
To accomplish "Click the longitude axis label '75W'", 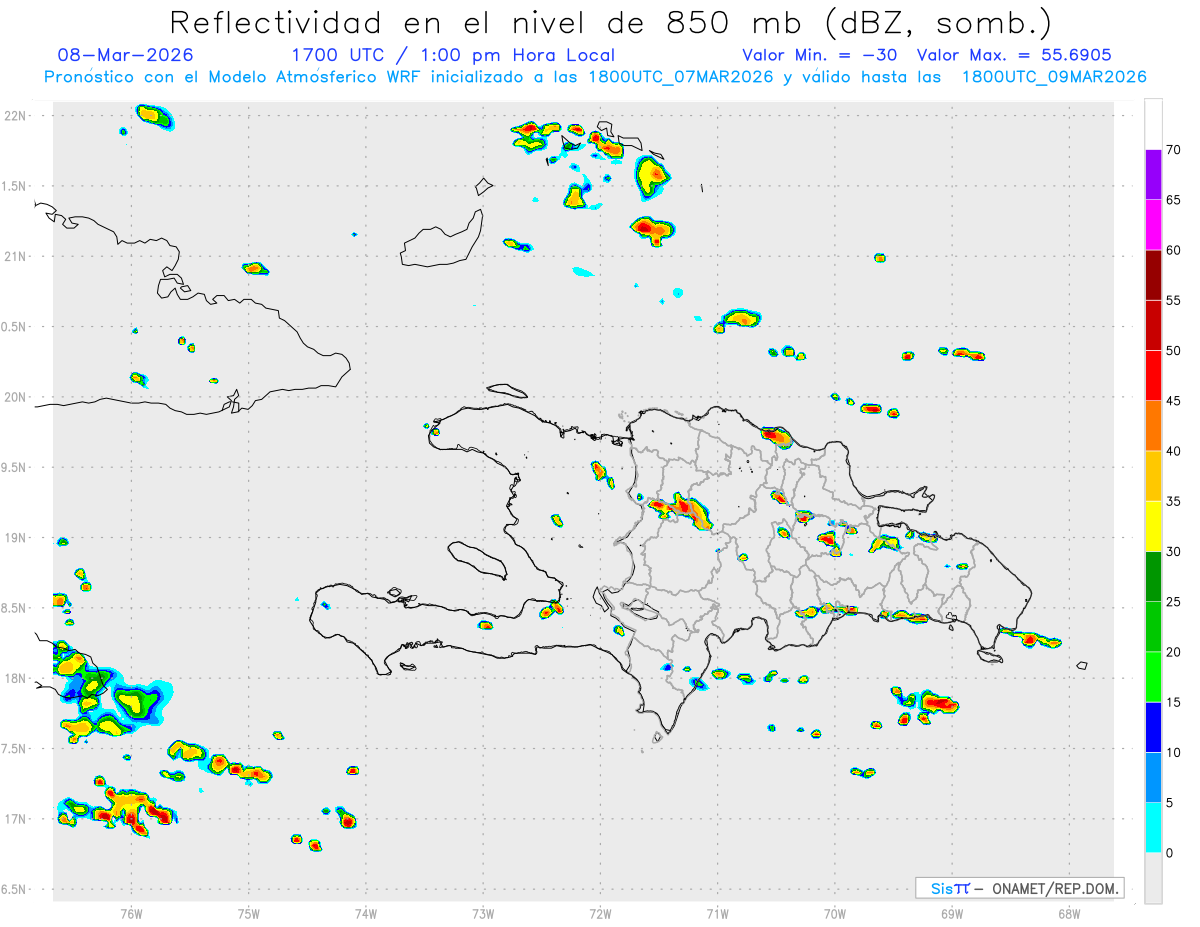I will point(249,912).
